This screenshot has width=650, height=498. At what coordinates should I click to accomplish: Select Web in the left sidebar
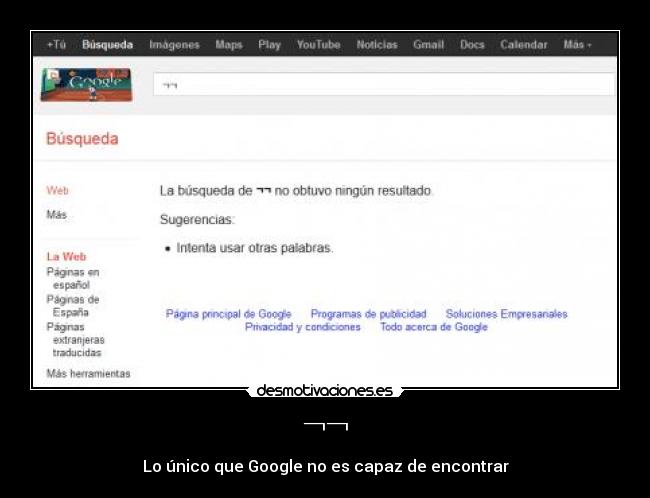click(x=57, y=191)
